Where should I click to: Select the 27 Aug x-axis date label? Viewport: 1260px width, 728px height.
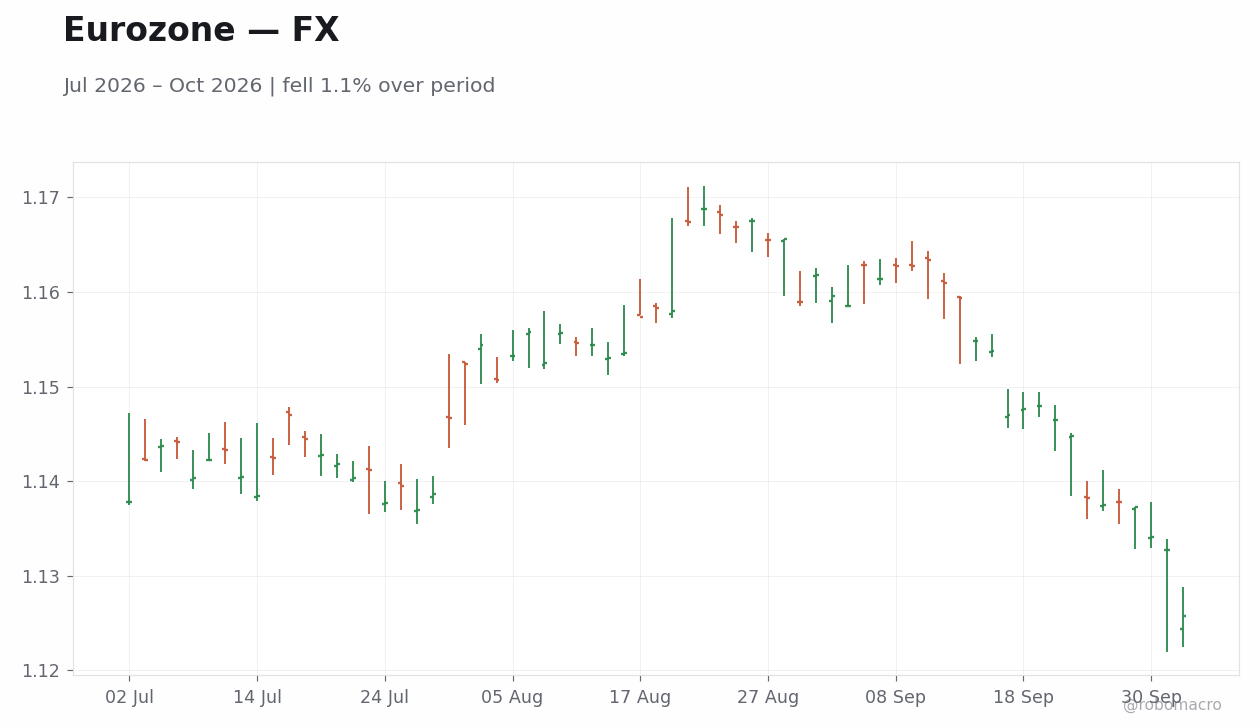[x=768, y=698]
